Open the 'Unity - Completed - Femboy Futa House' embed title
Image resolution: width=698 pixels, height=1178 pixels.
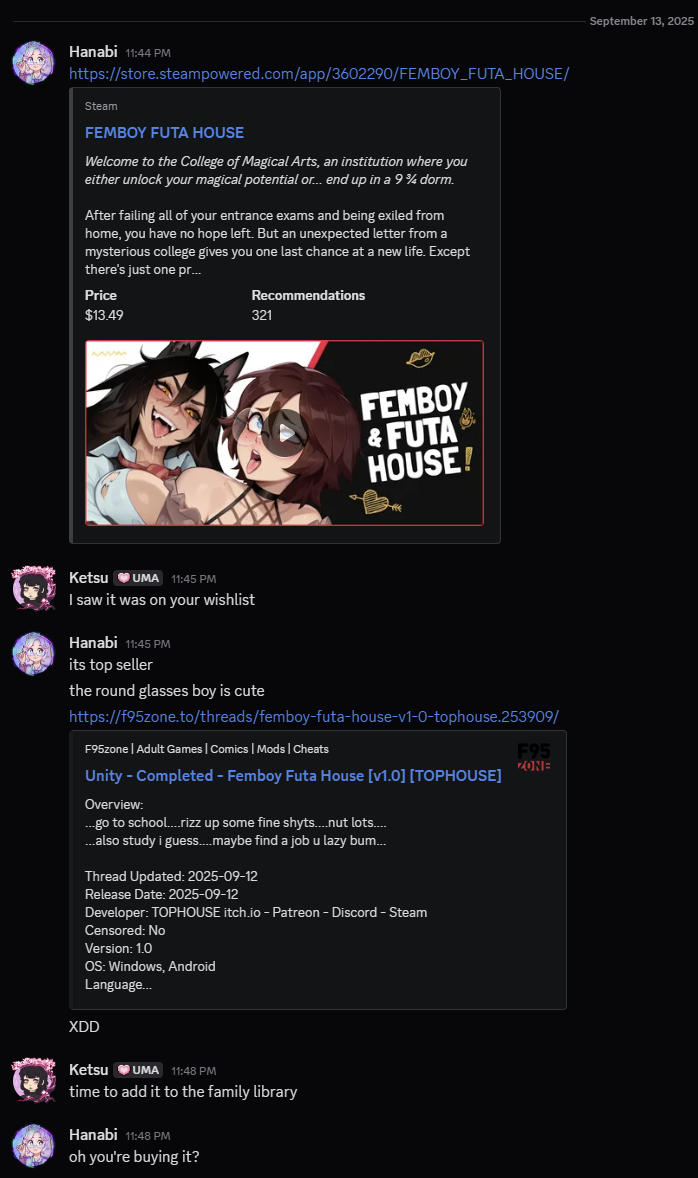coord(293,775)
